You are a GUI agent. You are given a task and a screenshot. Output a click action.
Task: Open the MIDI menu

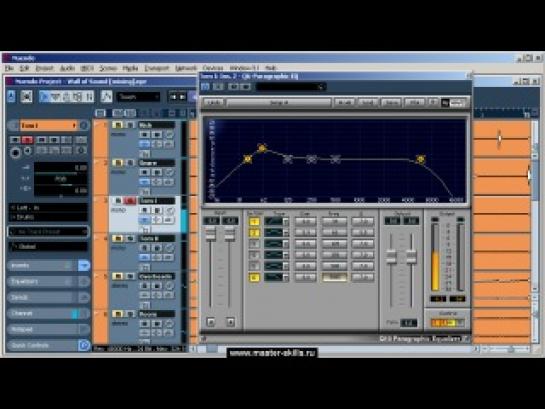(x=87, y=68)
